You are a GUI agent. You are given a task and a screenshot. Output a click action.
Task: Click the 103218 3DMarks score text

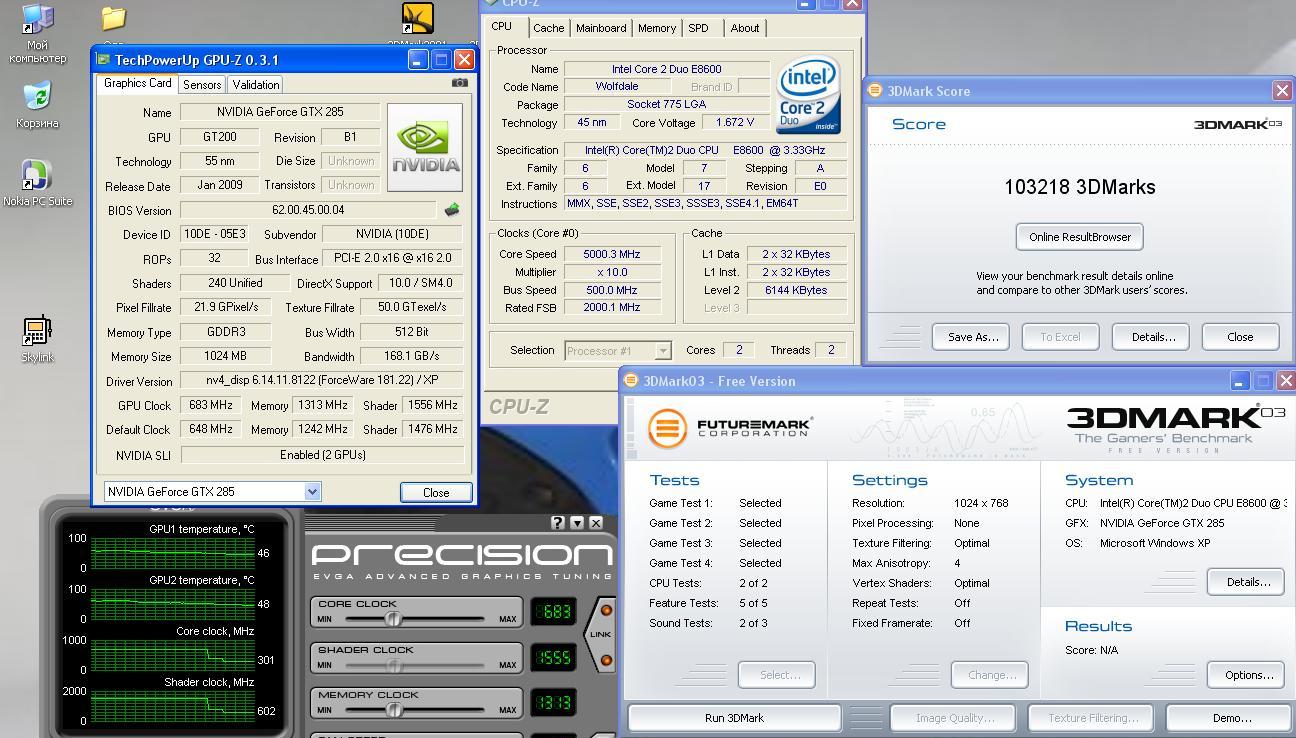(x=1080, y=187)
